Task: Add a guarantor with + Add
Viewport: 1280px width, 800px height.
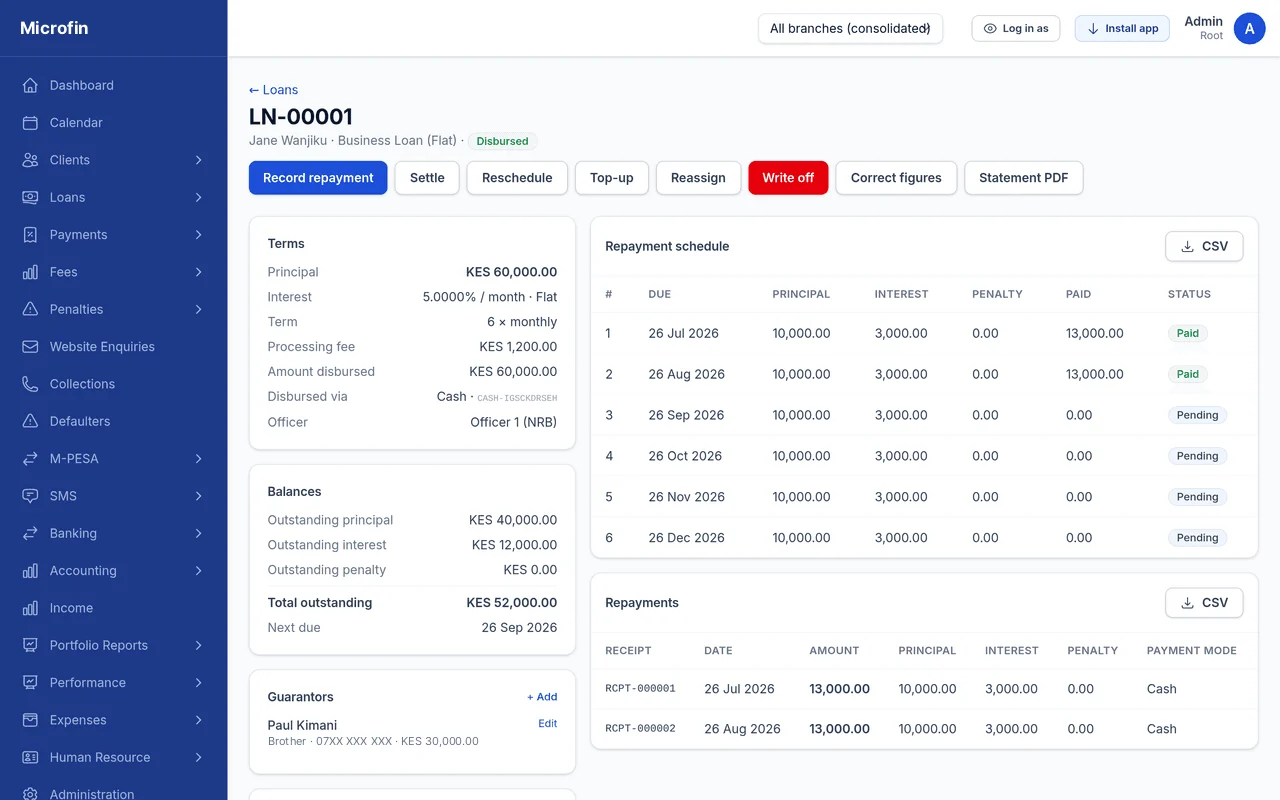Action: [x=542, y=697]
